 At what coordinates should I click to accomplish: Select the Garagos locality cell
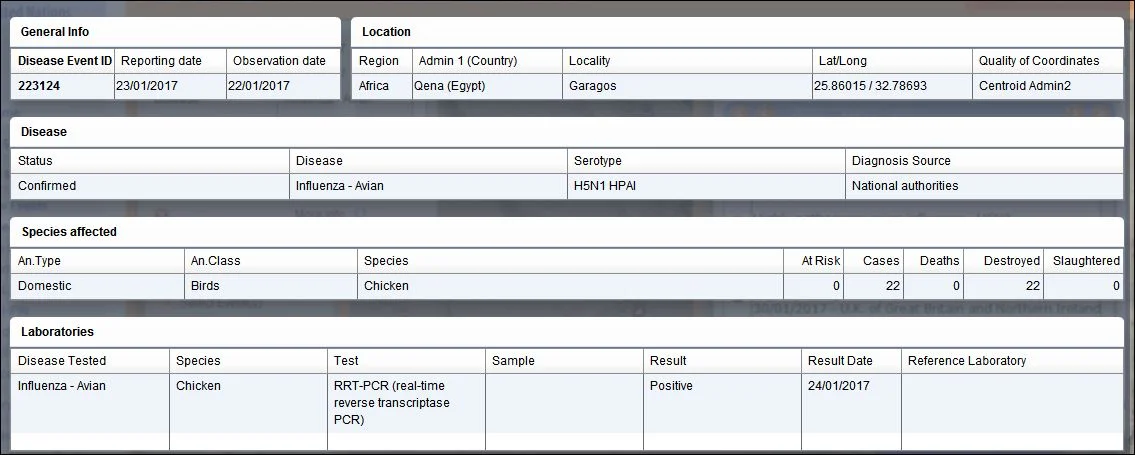click(687, 86)
